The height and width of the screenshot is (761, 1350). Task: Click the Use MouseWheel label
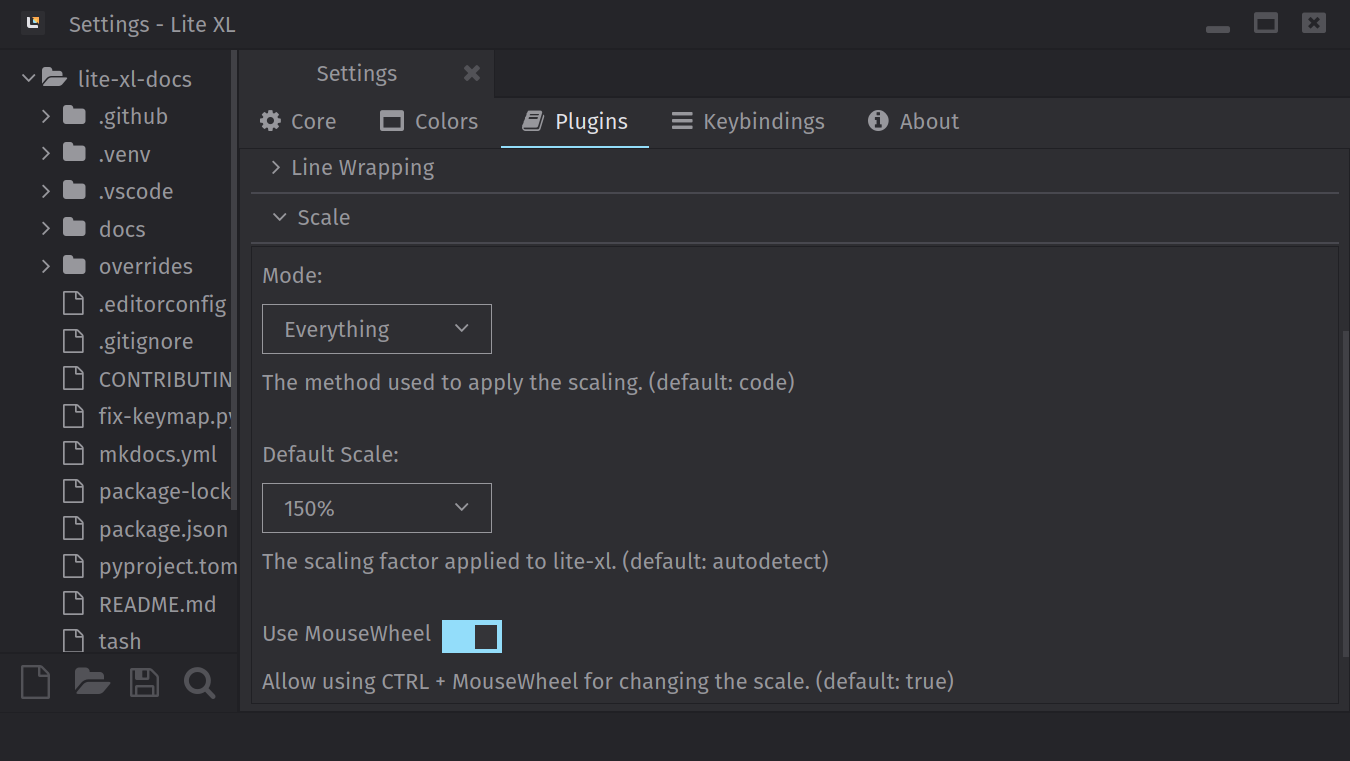346,634
